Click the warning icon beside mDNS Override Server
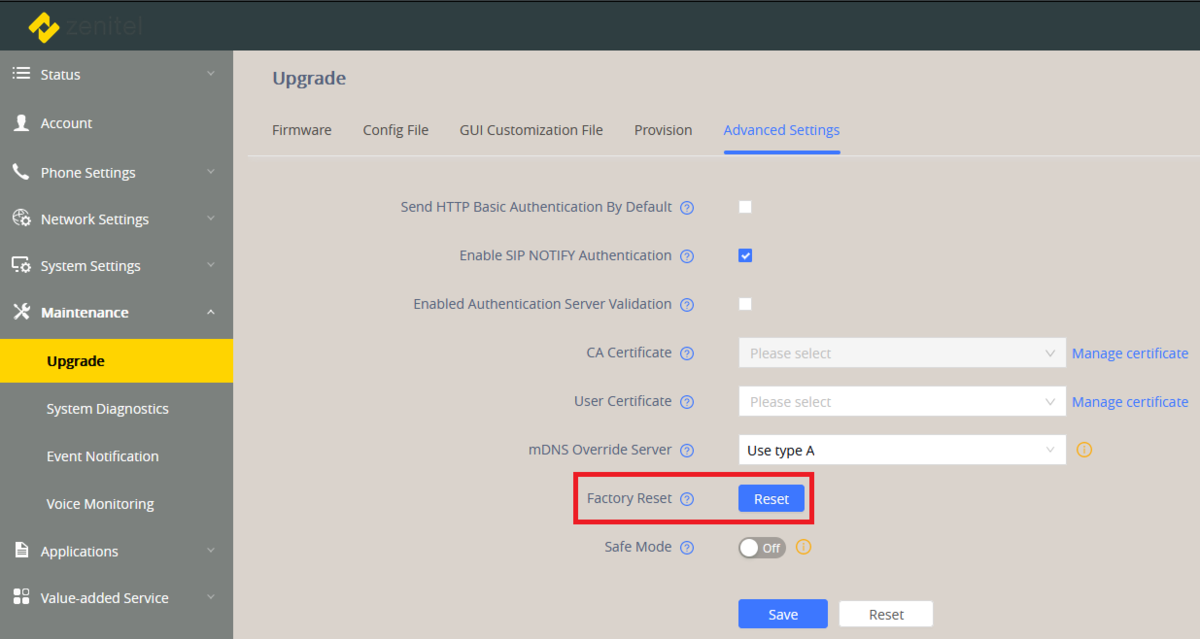 click(x=1084, y=450)
